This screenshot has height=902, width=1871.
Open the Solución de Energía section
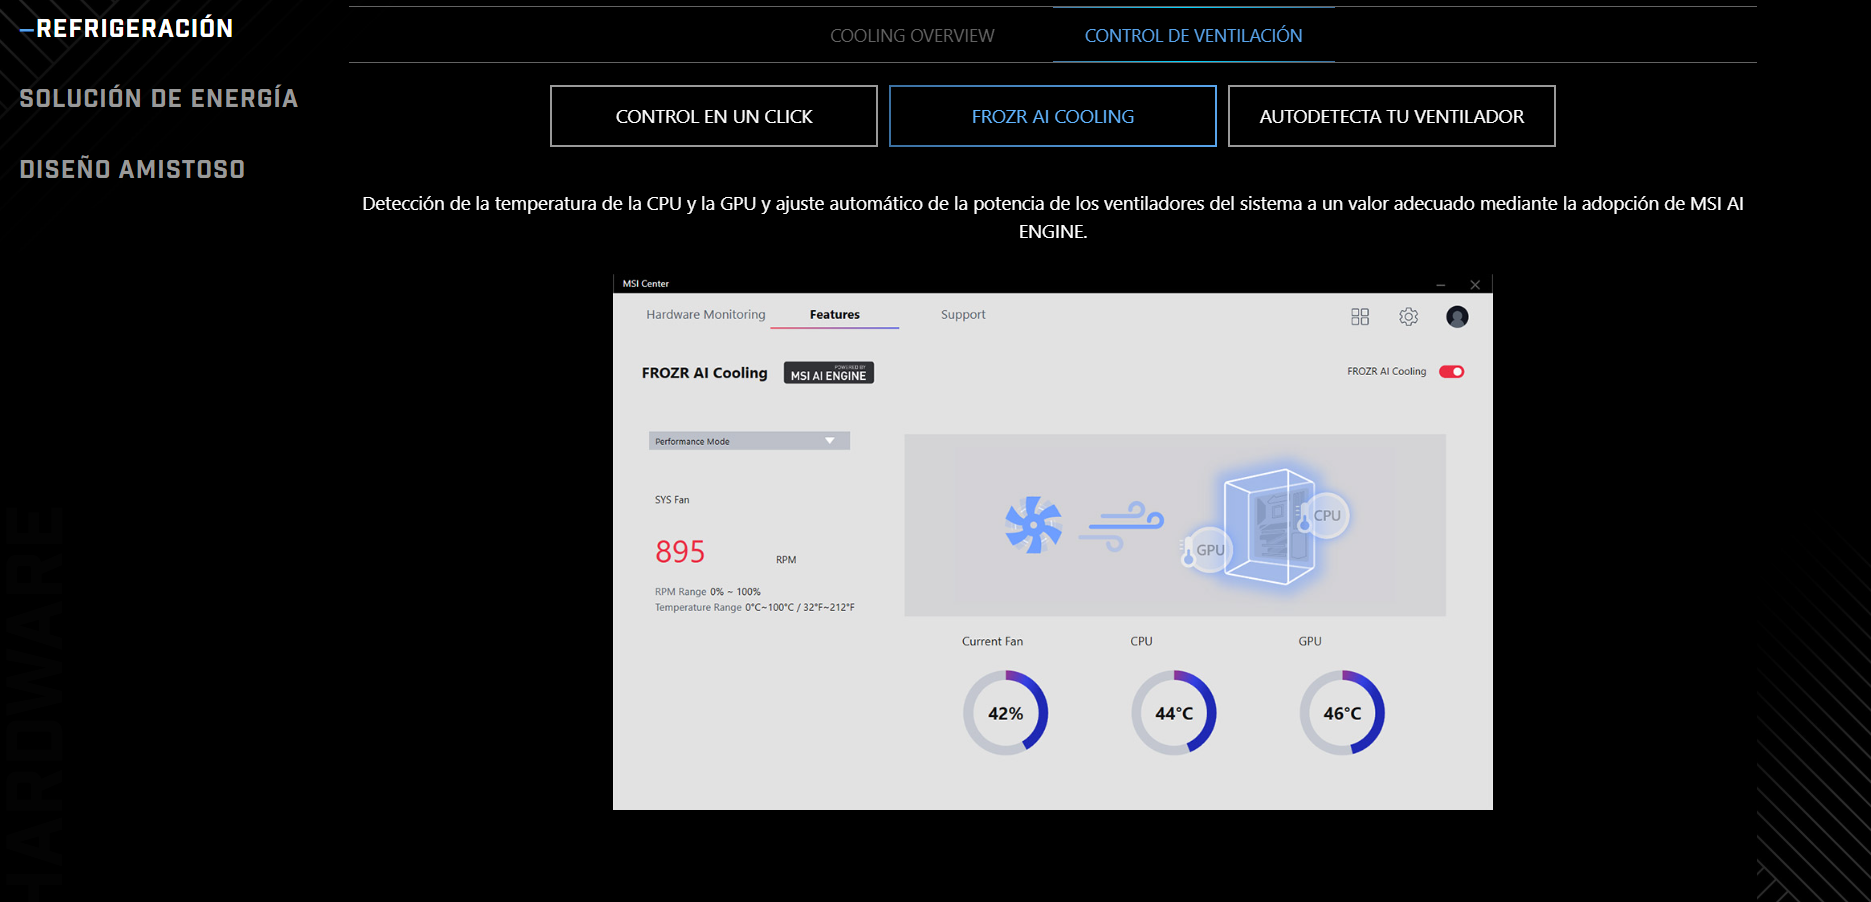tap(159, 98)
